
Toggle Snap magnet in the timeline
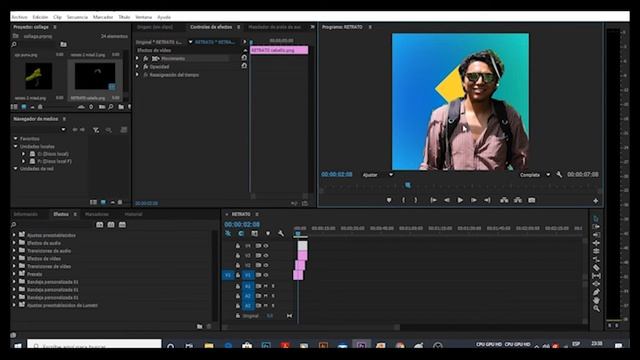click(241, 233)
